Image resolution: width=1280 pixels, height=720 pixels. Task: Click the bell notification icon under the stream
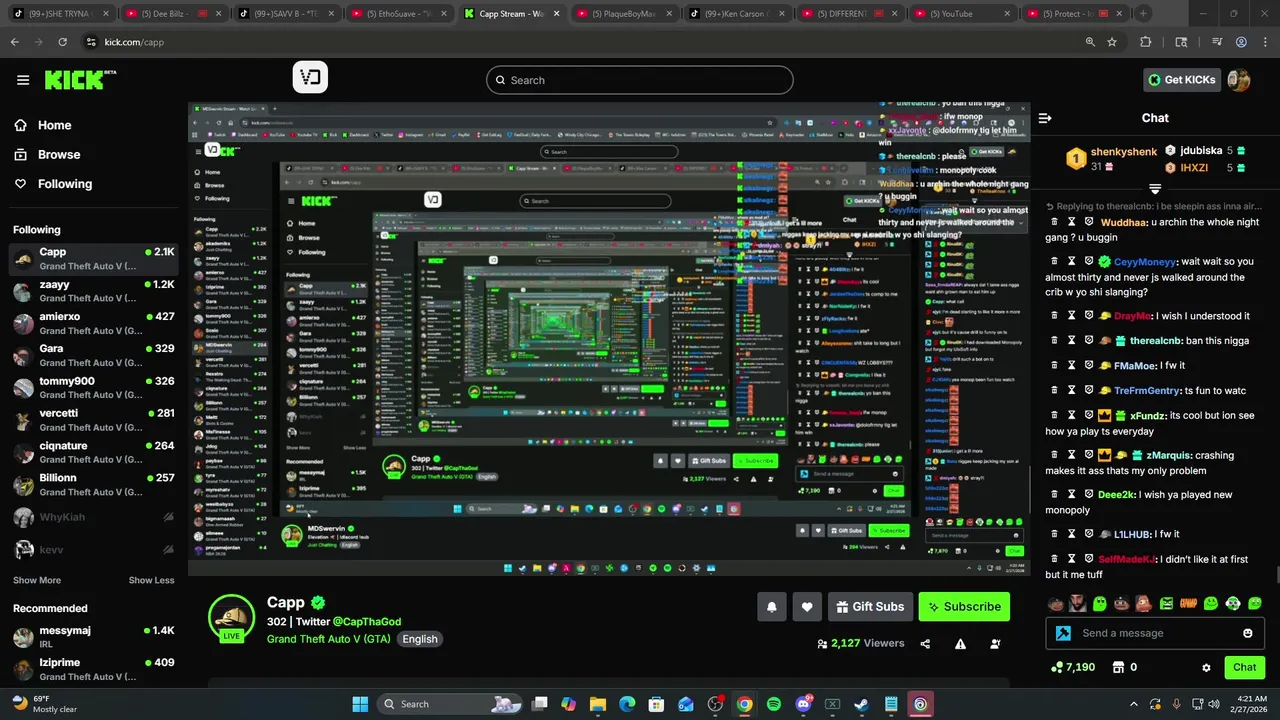[772, 607]
